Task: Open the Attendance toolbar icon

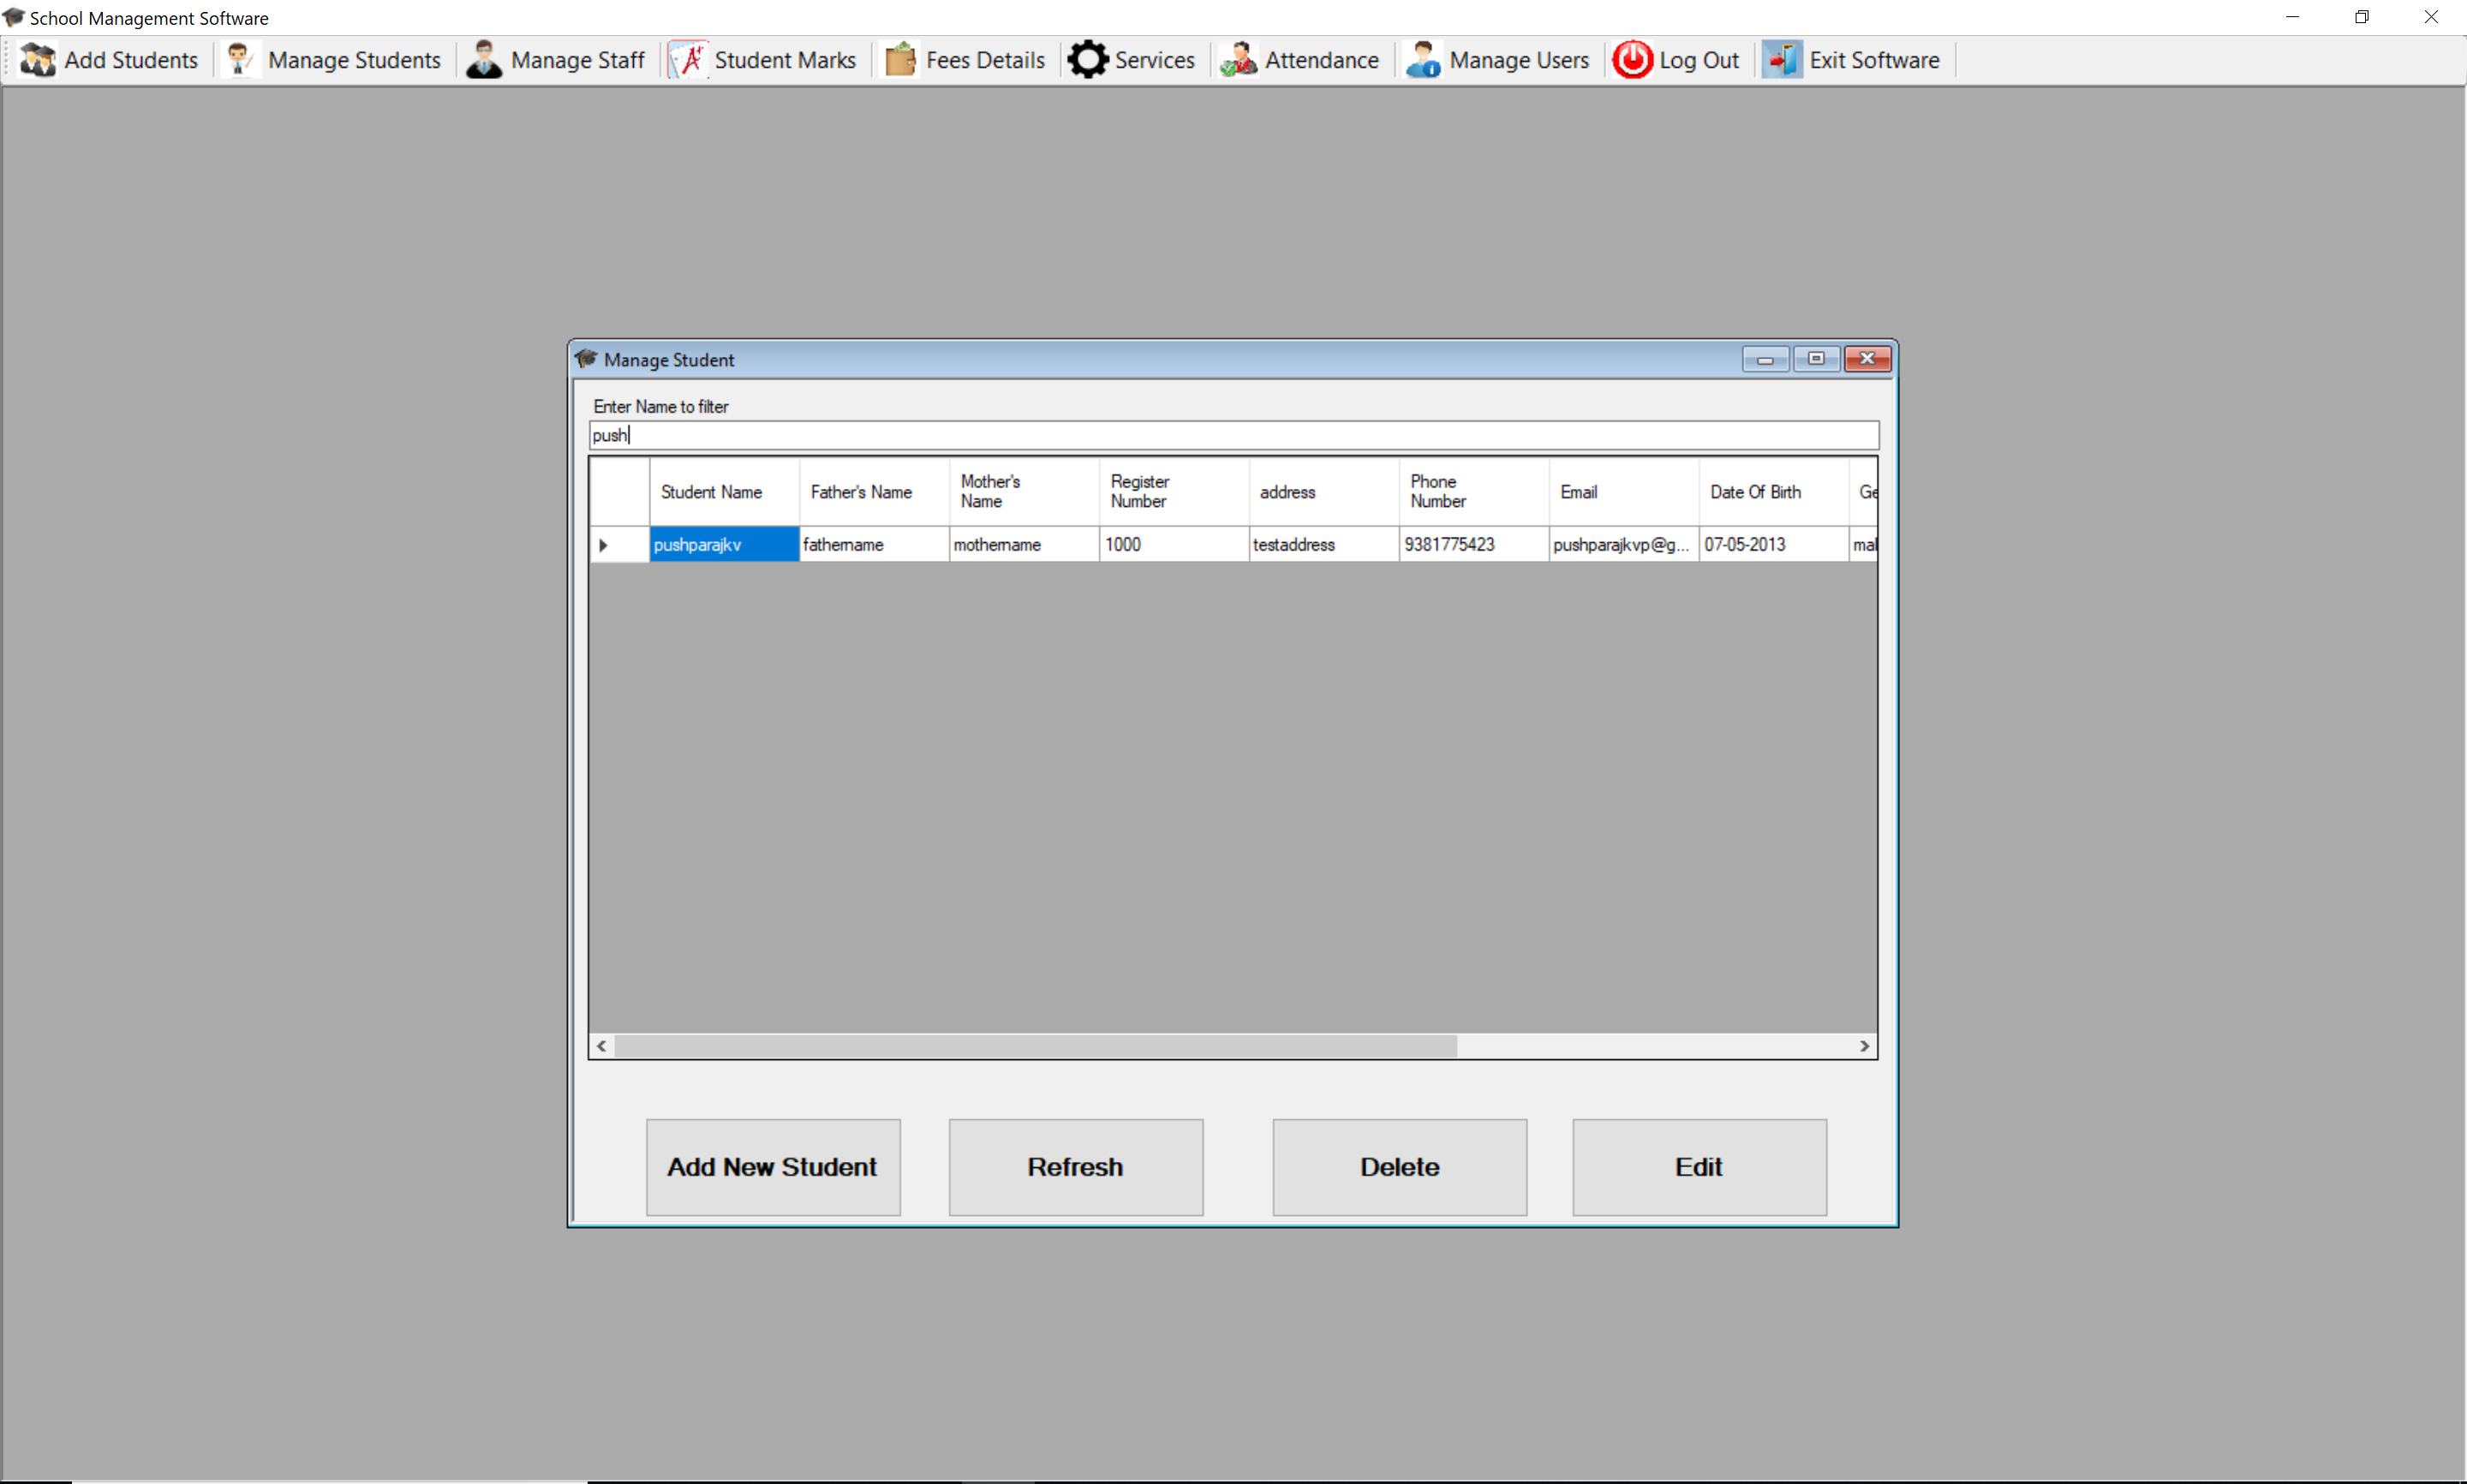Action: coord(1238,60)
